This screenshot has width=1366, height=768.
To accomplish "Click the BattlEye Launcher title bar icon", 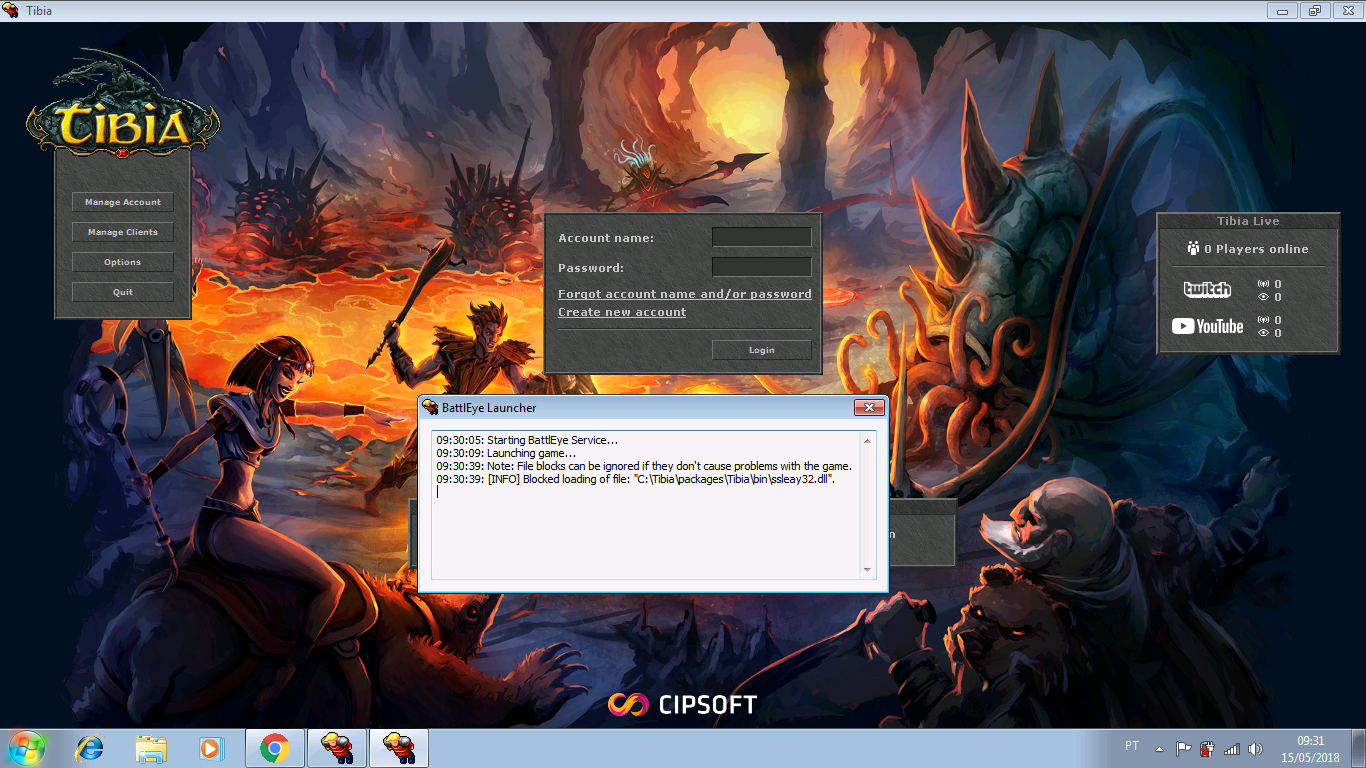I will click(x=430, y=408).
